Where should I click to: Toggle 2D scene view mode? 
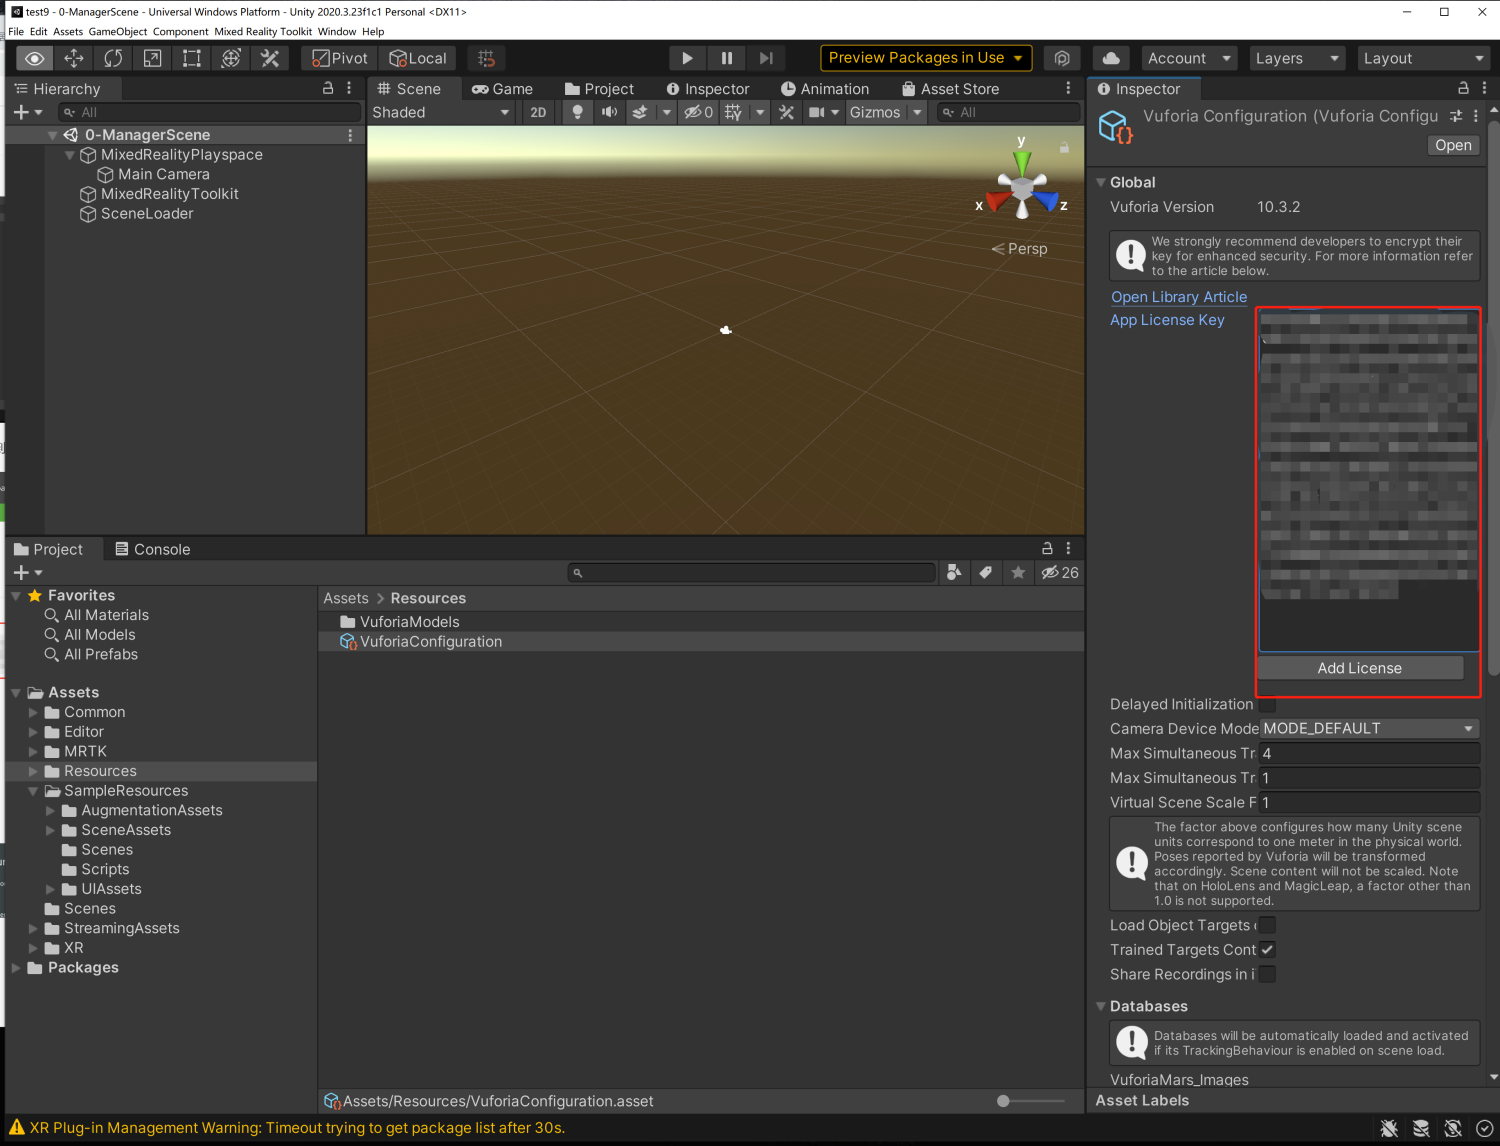pos(538,112)
